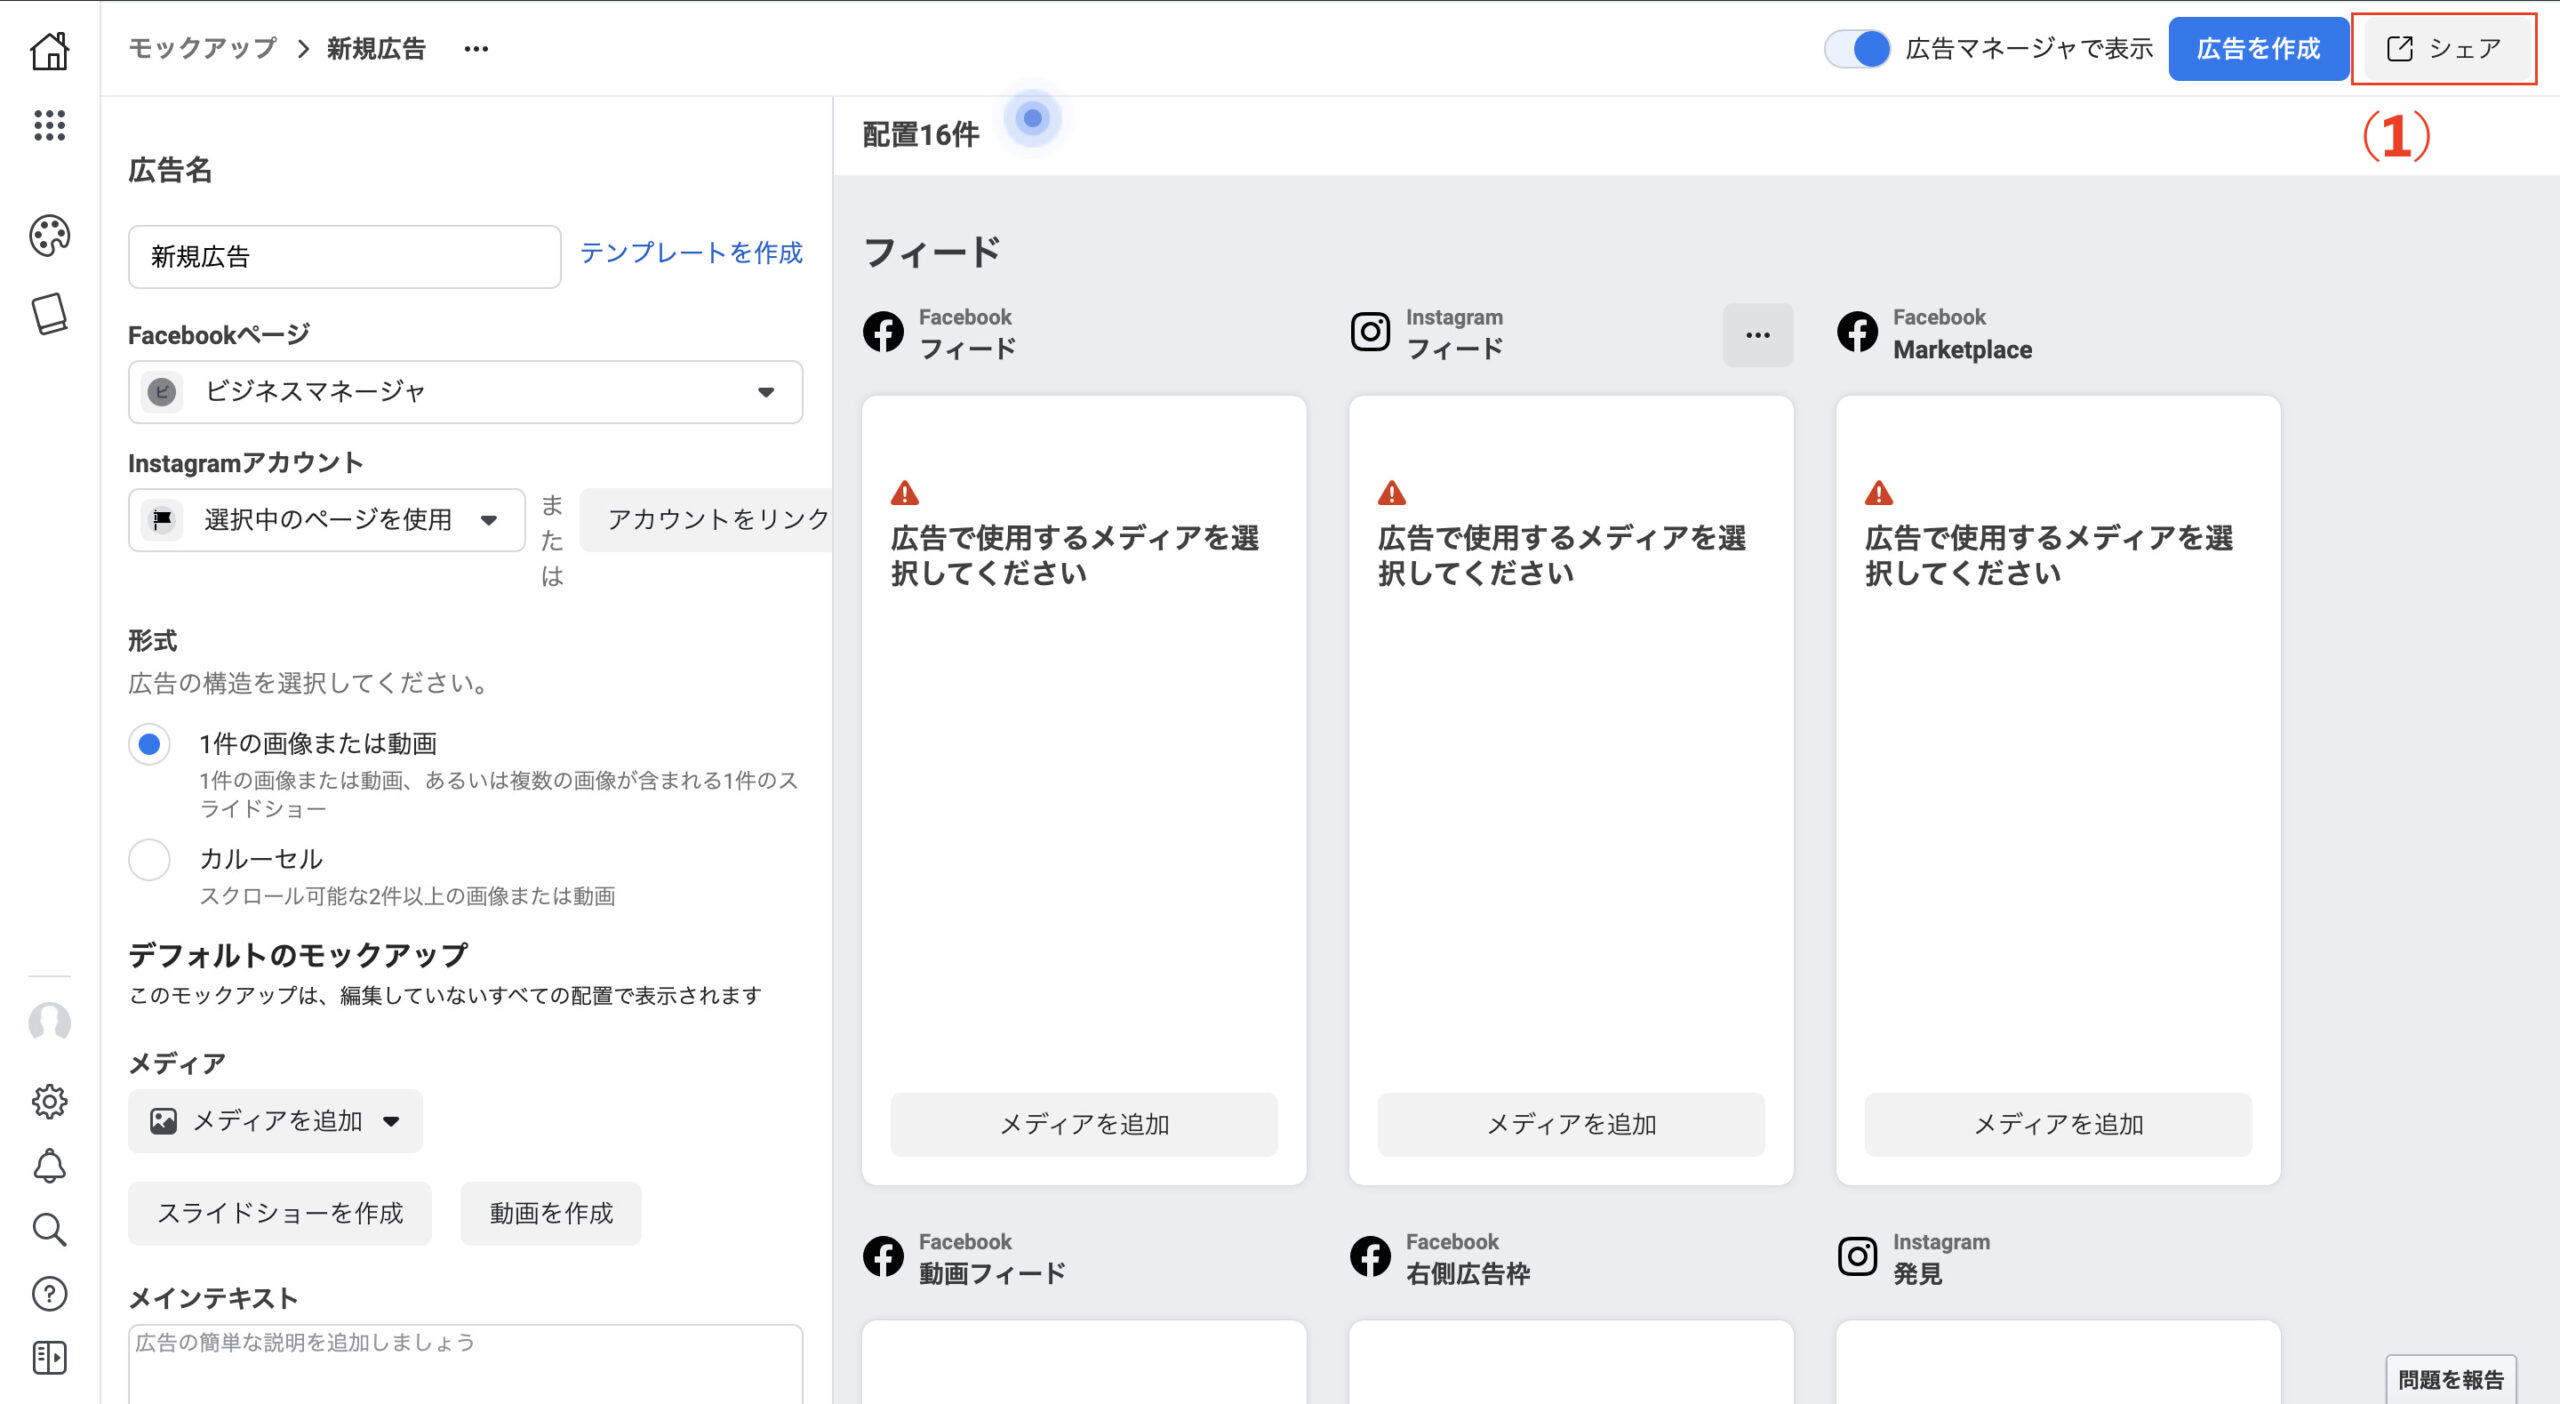
Task: Open the メディアを追加 dropdown under メディア
Action: (275, 1121)
